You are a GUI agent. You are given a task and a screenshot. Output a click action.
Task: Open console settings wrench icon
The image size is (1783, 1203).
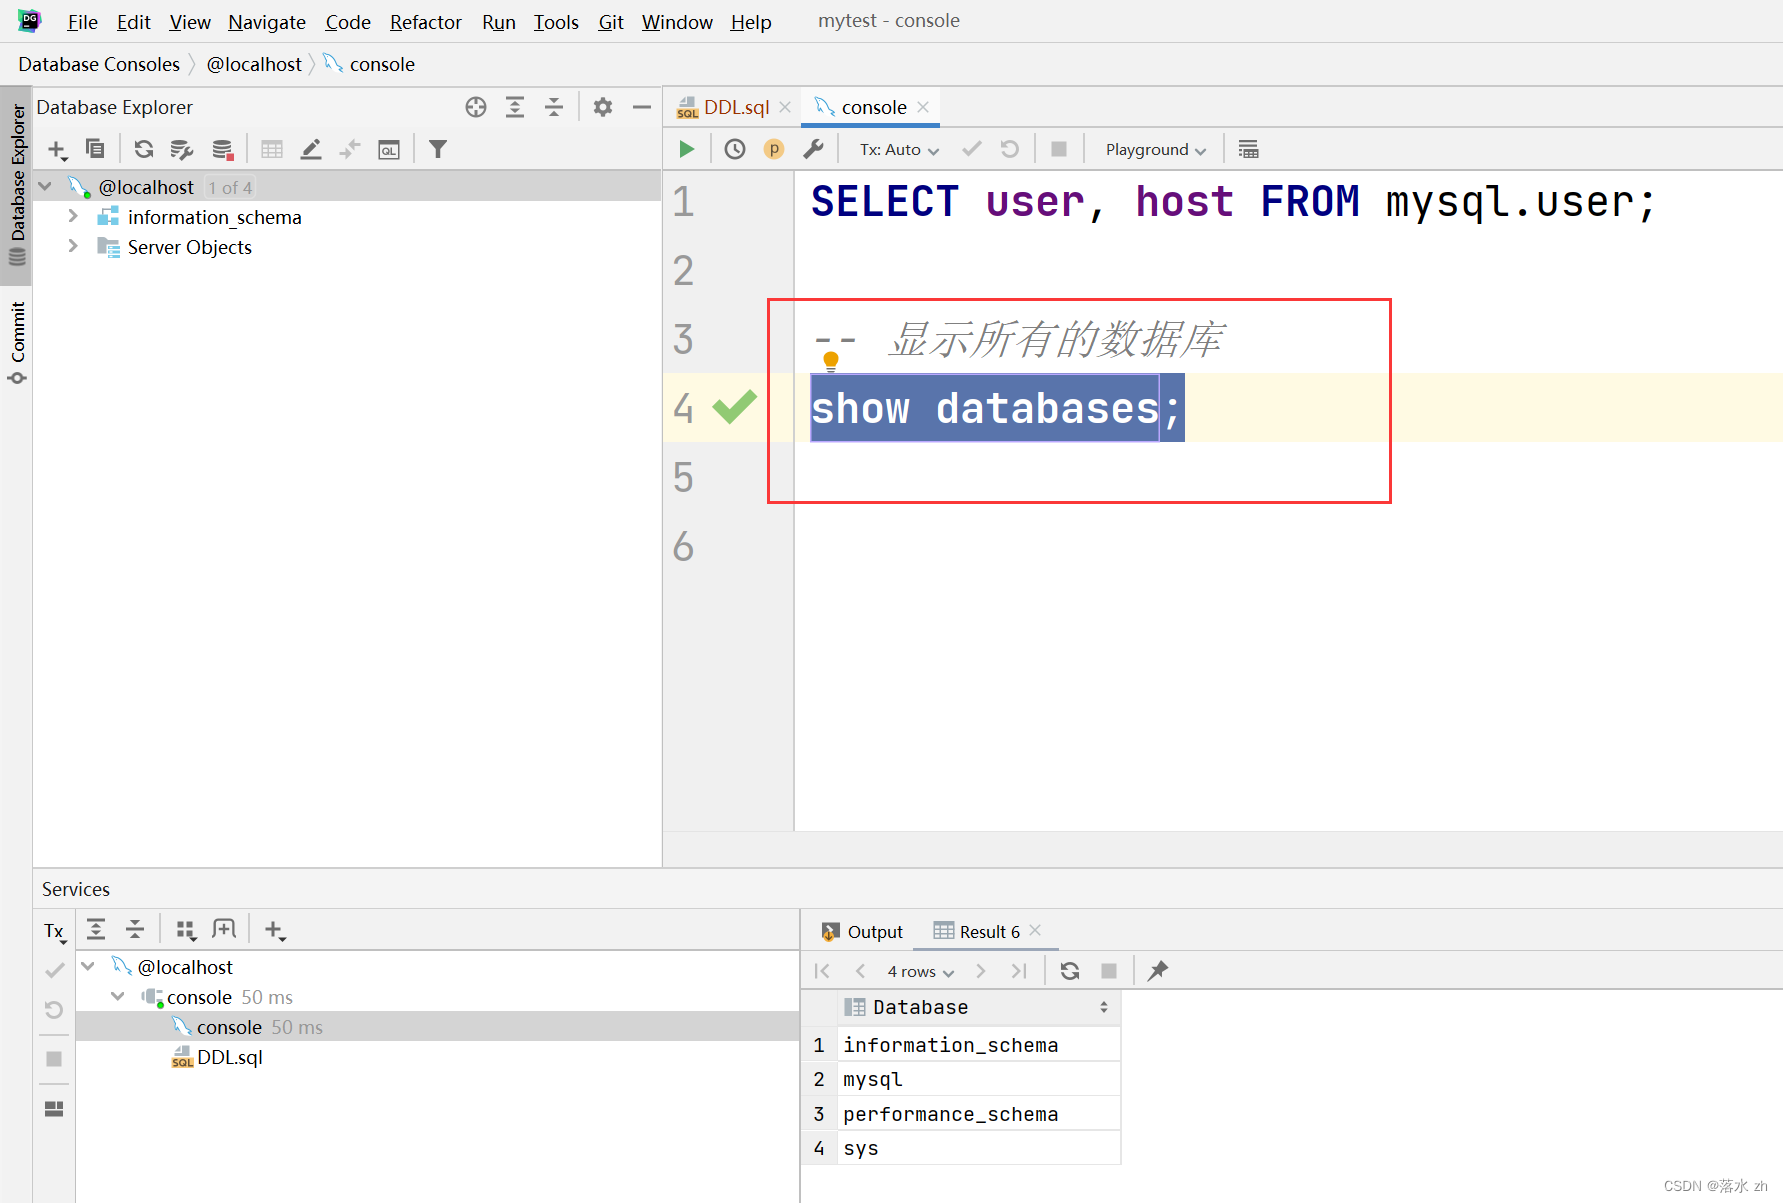(813, 149)
